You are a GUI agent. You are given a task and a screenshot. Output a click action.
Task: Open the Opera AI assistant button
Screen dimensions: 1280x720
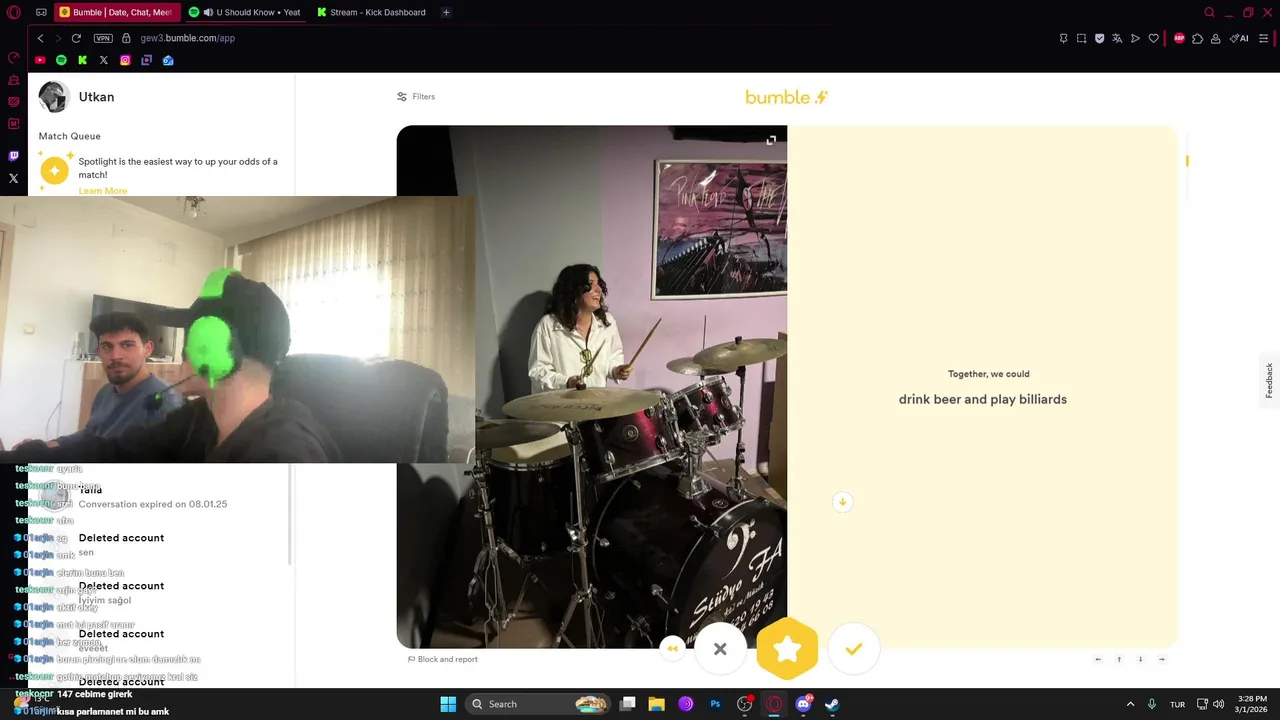click(x=1239, y=38)
